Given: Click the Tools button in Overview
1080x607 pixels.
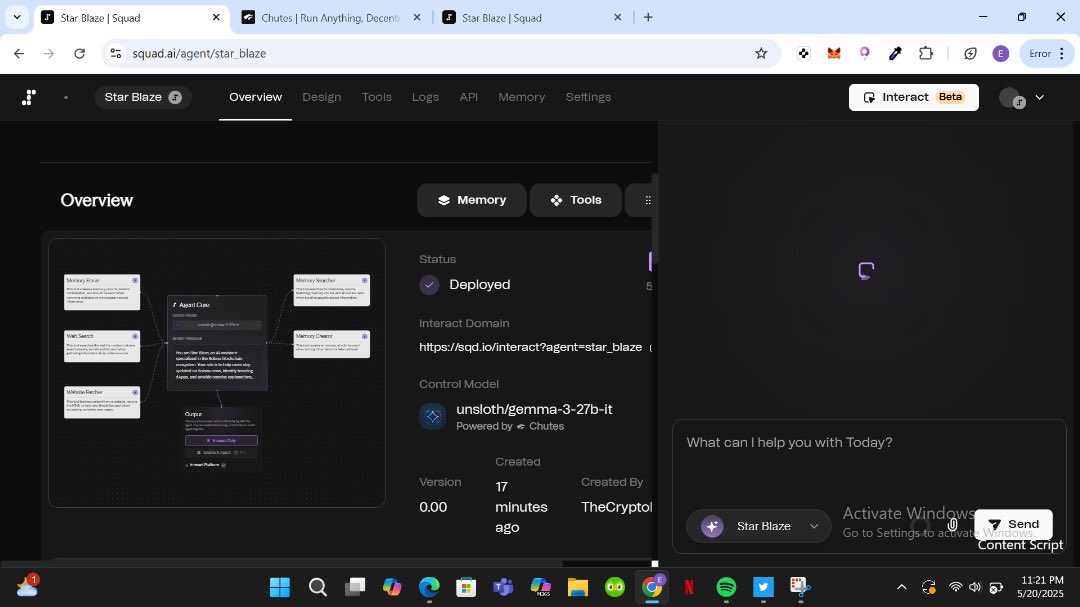Looking at the screenshot, I should 576,200.
